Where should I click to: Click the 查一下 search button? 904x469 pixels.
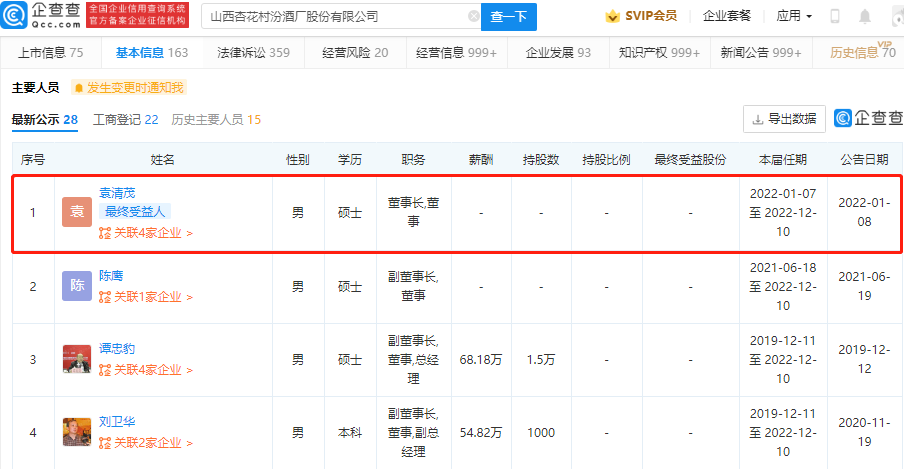508,17
